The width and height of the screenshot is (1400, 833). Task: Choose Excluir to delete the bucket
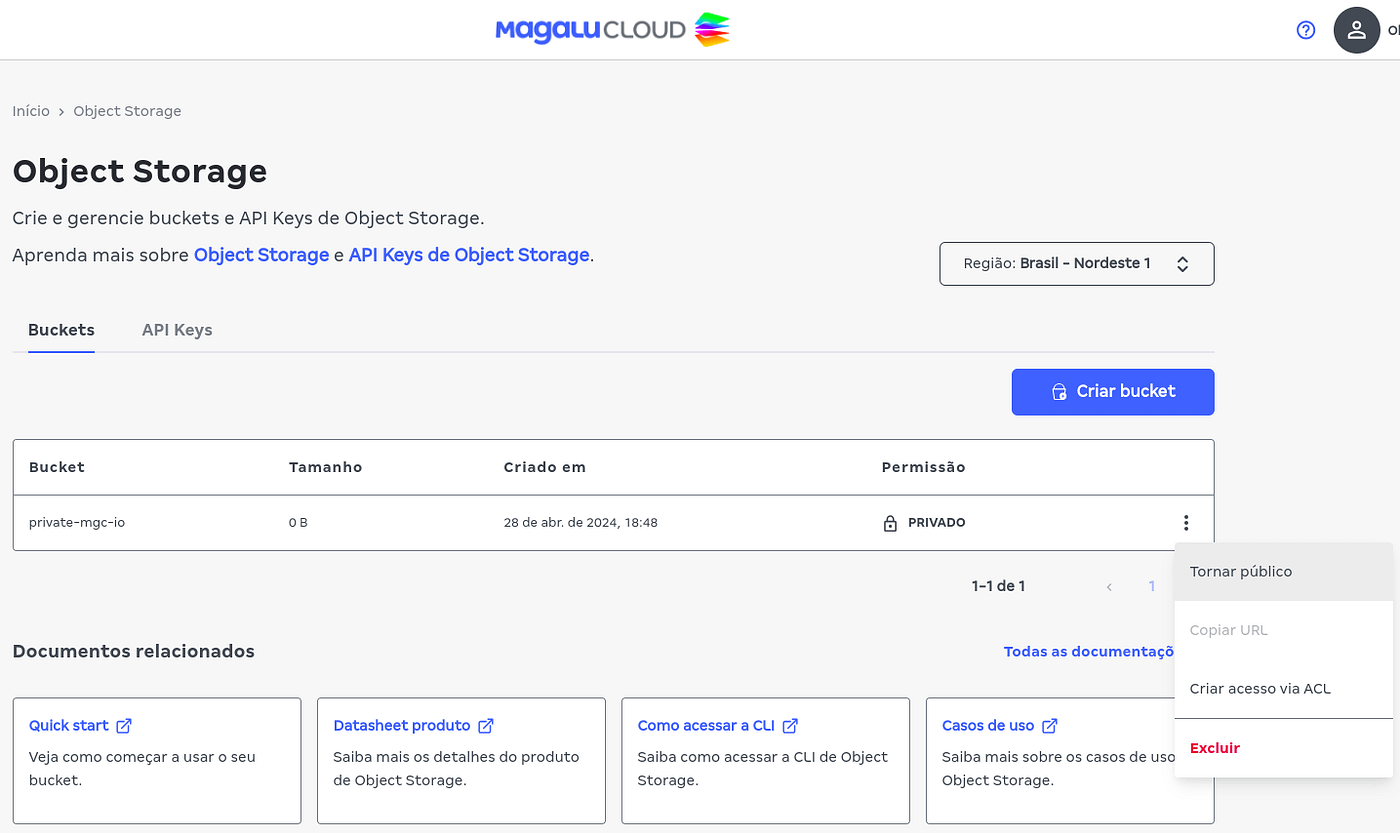1284,748
